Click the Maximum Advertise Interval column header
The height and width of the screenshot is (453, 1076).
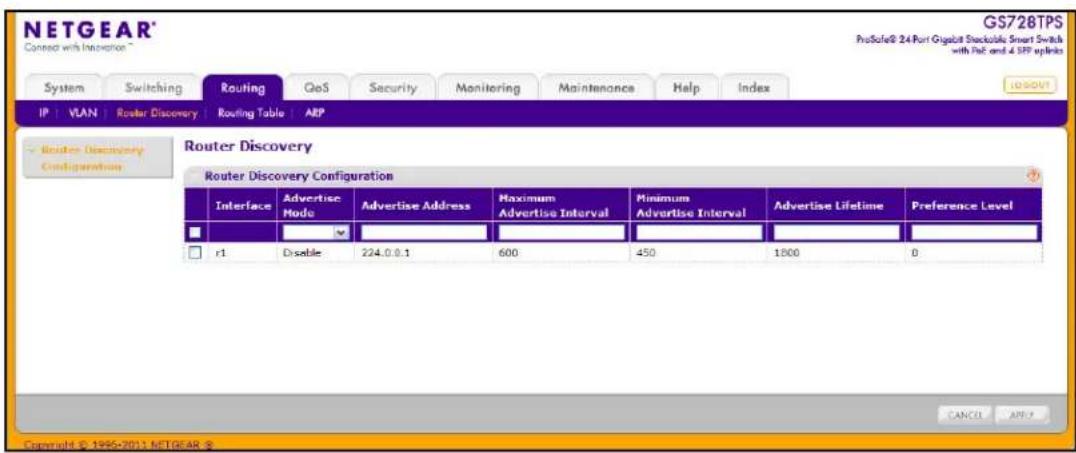pos(561,205)
